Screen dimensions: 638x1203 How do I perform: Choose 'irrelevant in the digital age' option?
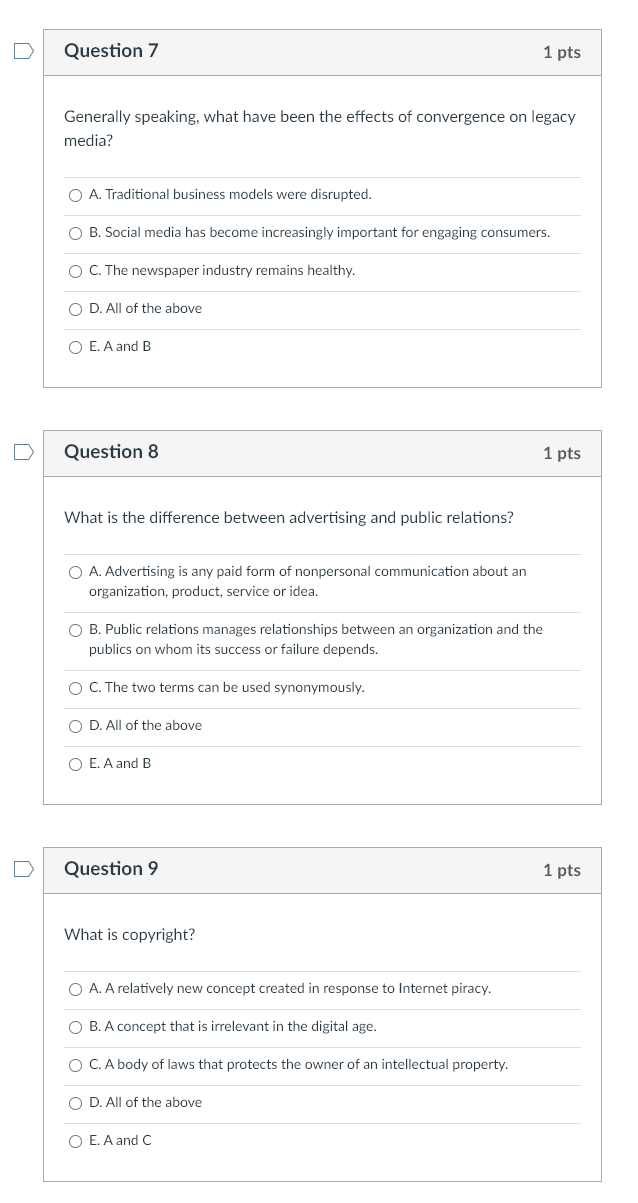coord(76,1027)
